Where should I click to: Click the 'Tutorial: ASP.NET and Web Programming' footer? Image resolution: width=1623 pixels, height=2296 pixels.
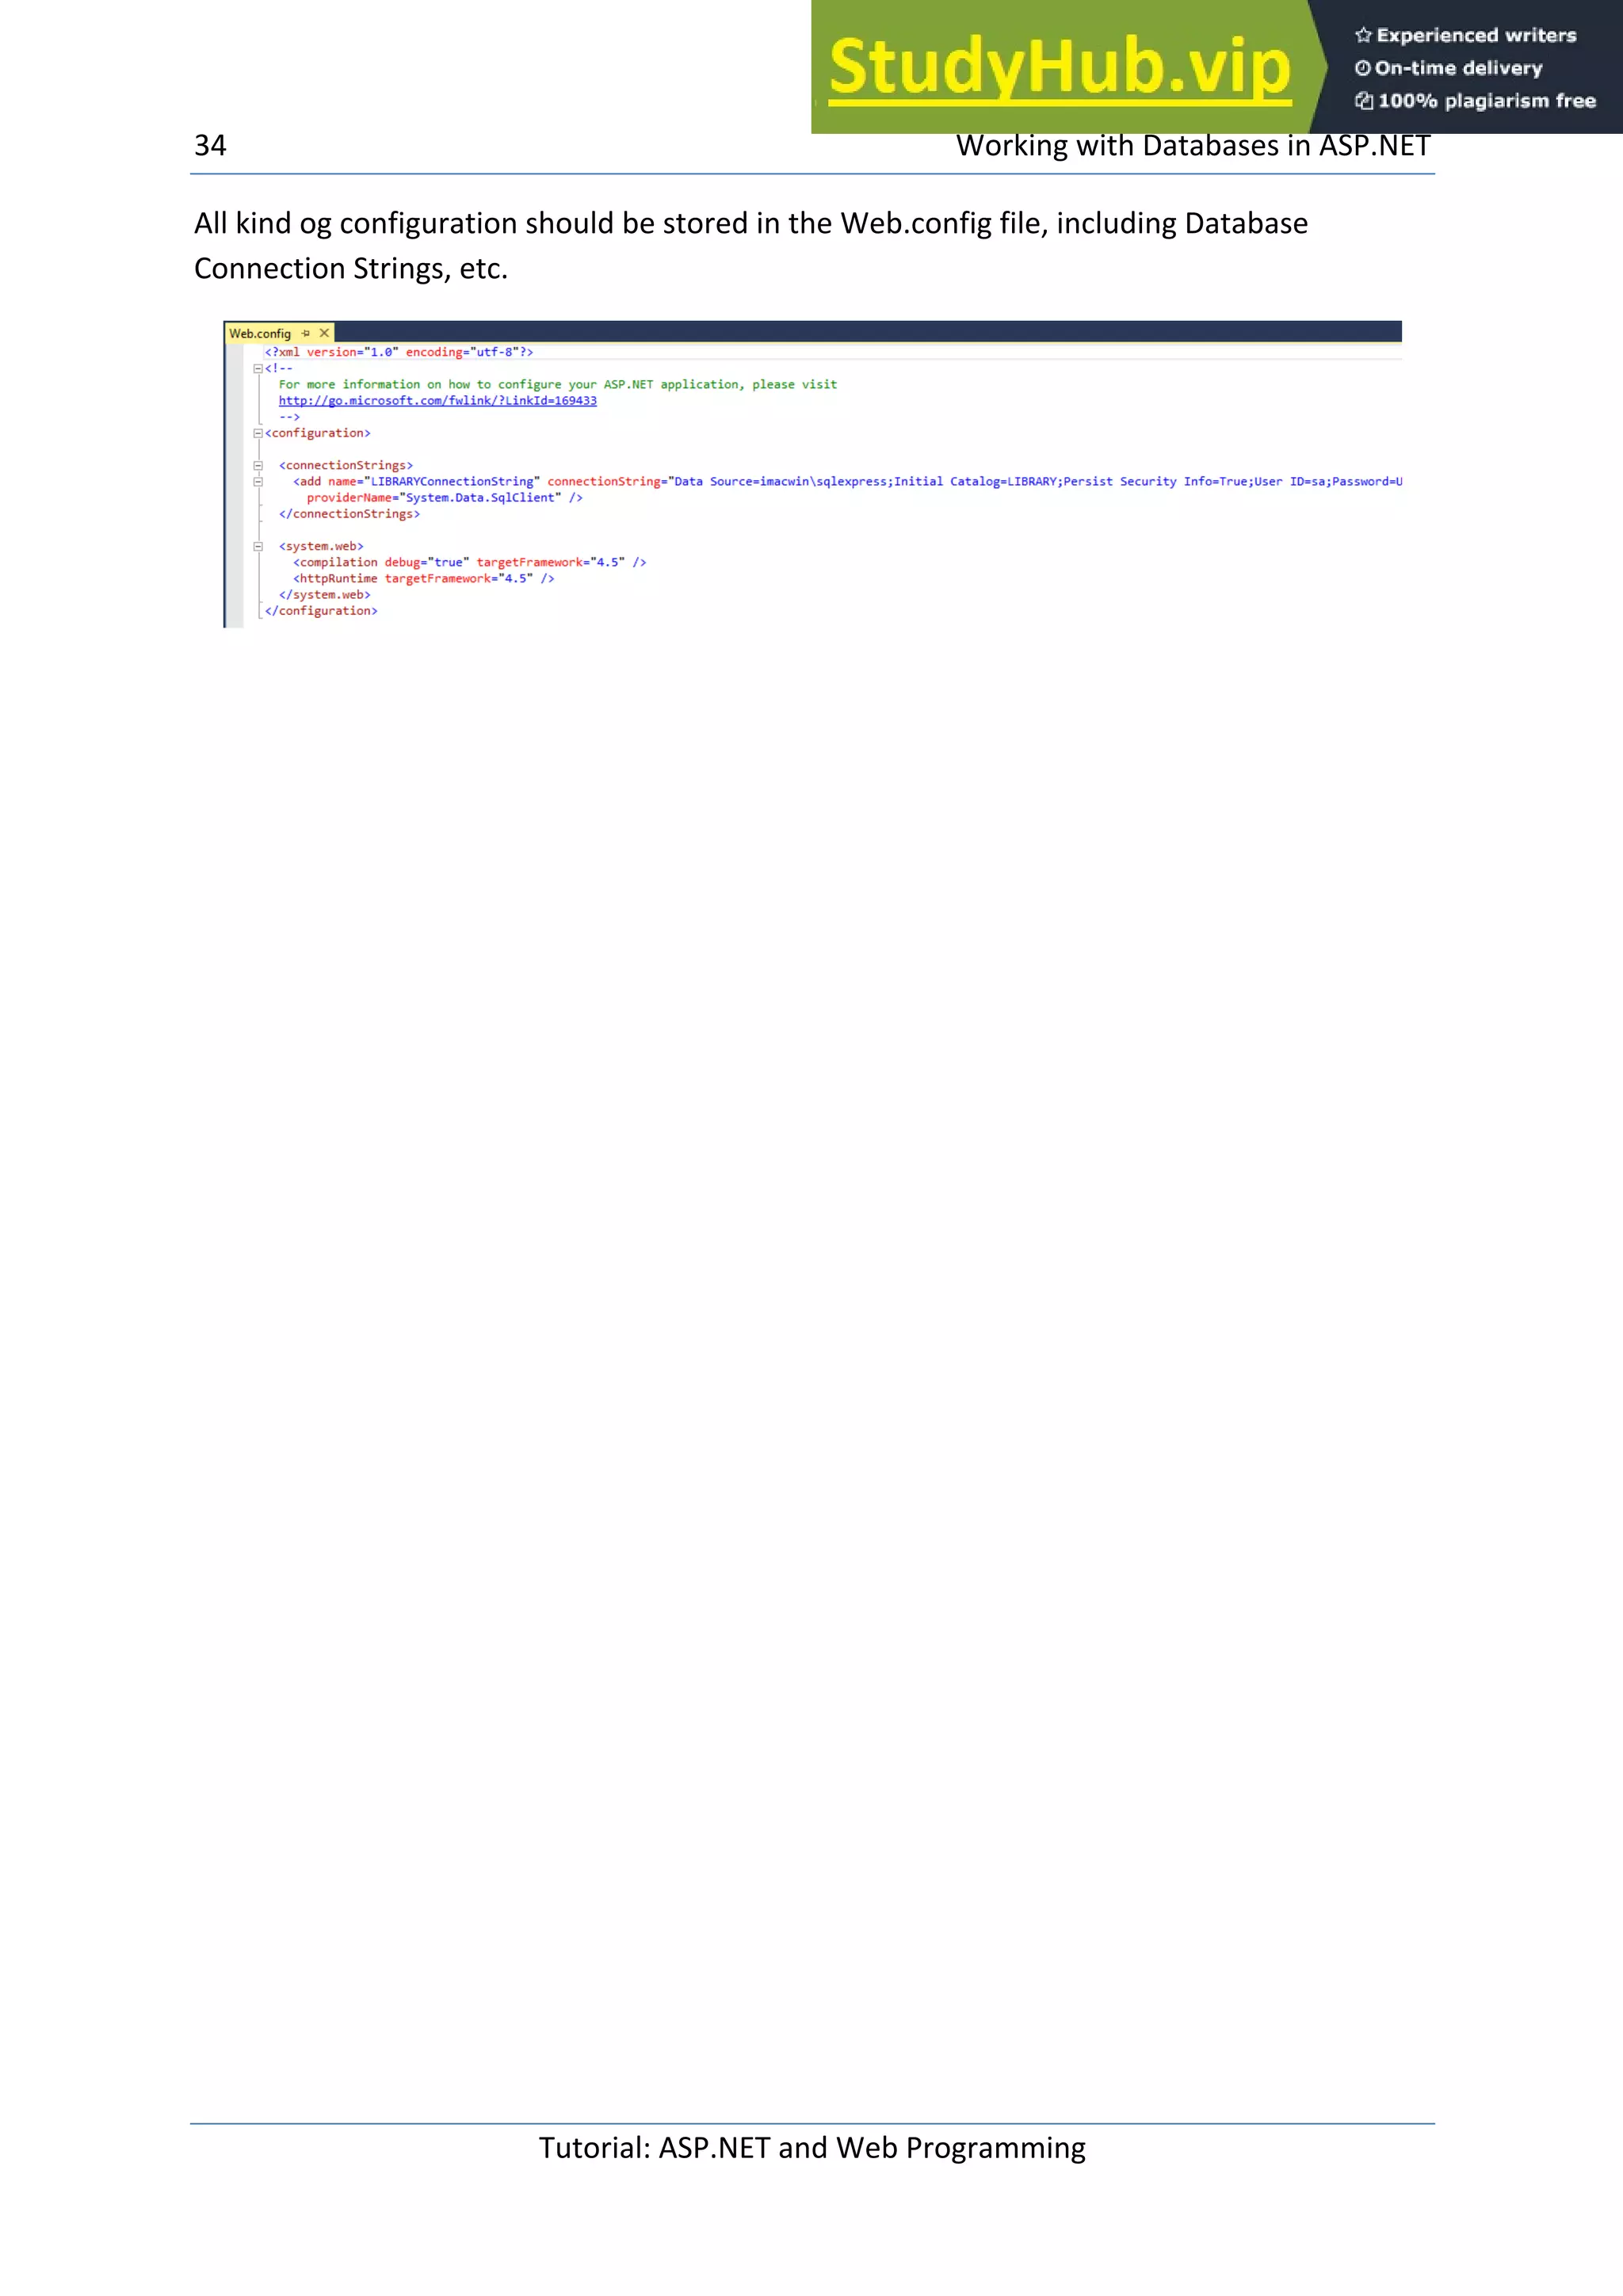tap(812, 2148)
